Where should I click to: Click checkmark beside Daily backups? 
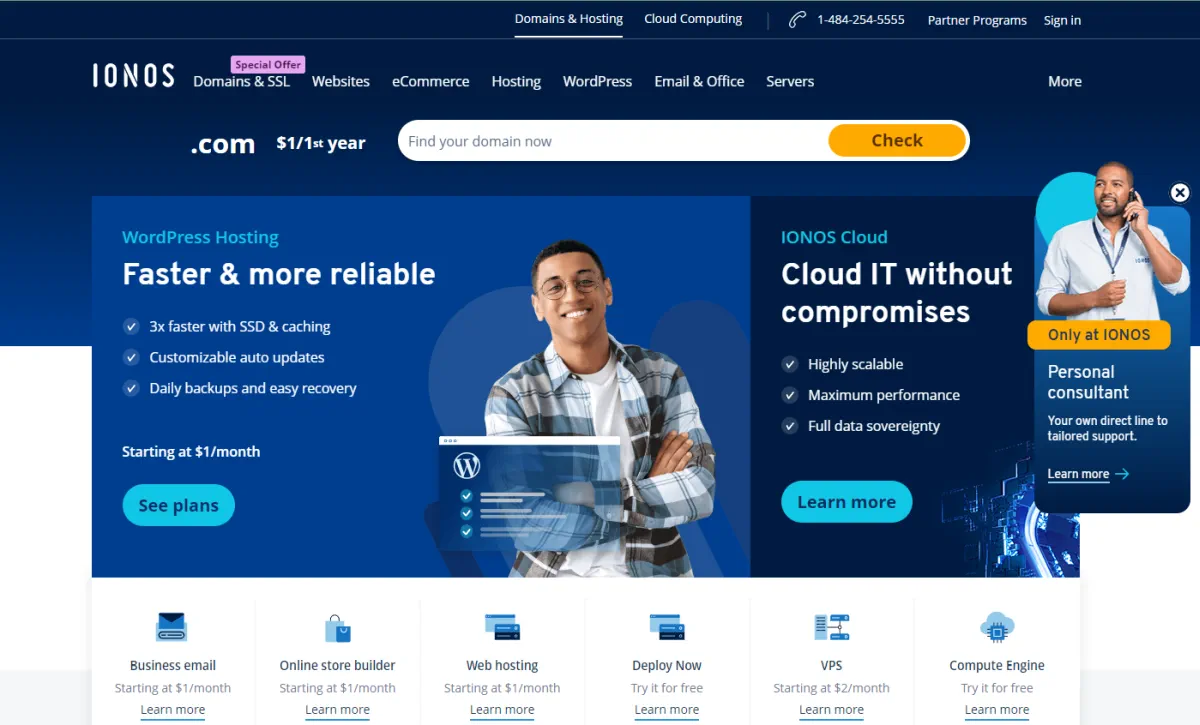(131, 388)
